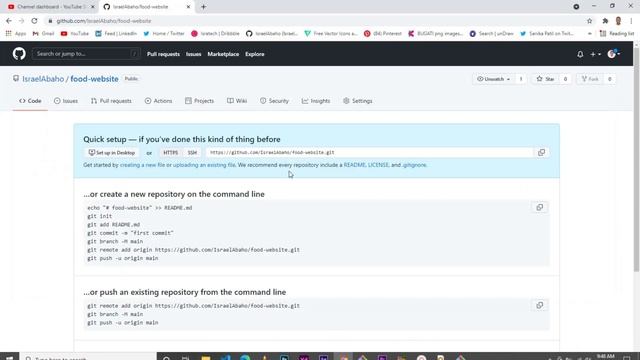Click the Windows taskbar search box
The height and width of the screenshot is (360, 640).
tap(88, 356)
